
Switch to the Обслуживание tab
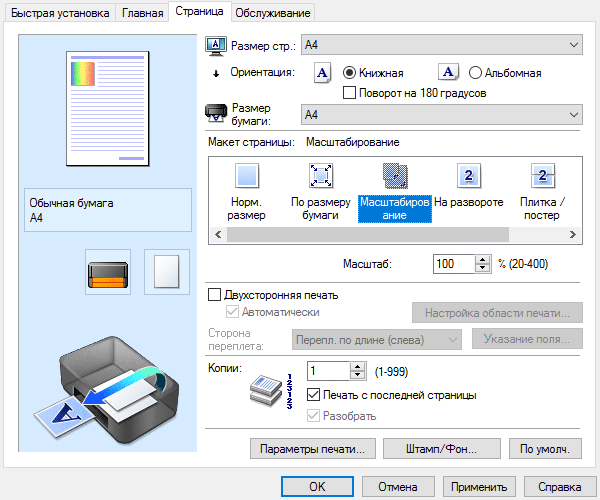(272, 13)
